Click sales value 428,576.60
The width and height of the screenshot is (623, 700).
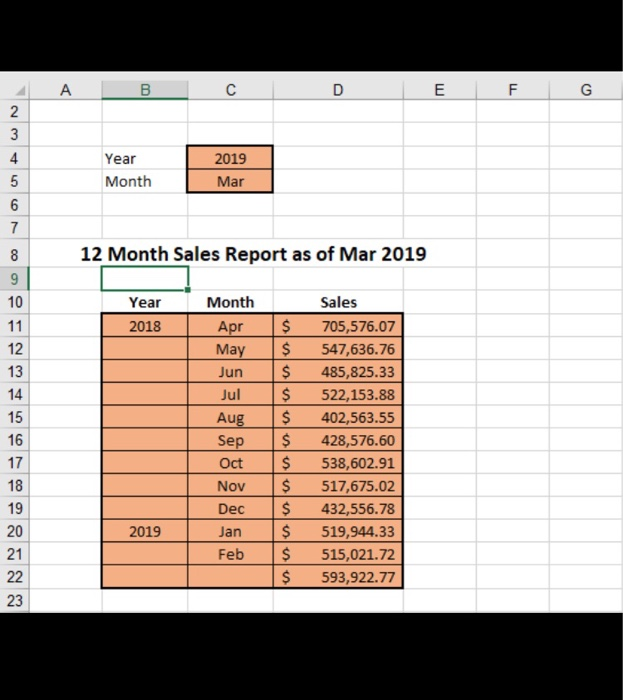click(338, 440)
